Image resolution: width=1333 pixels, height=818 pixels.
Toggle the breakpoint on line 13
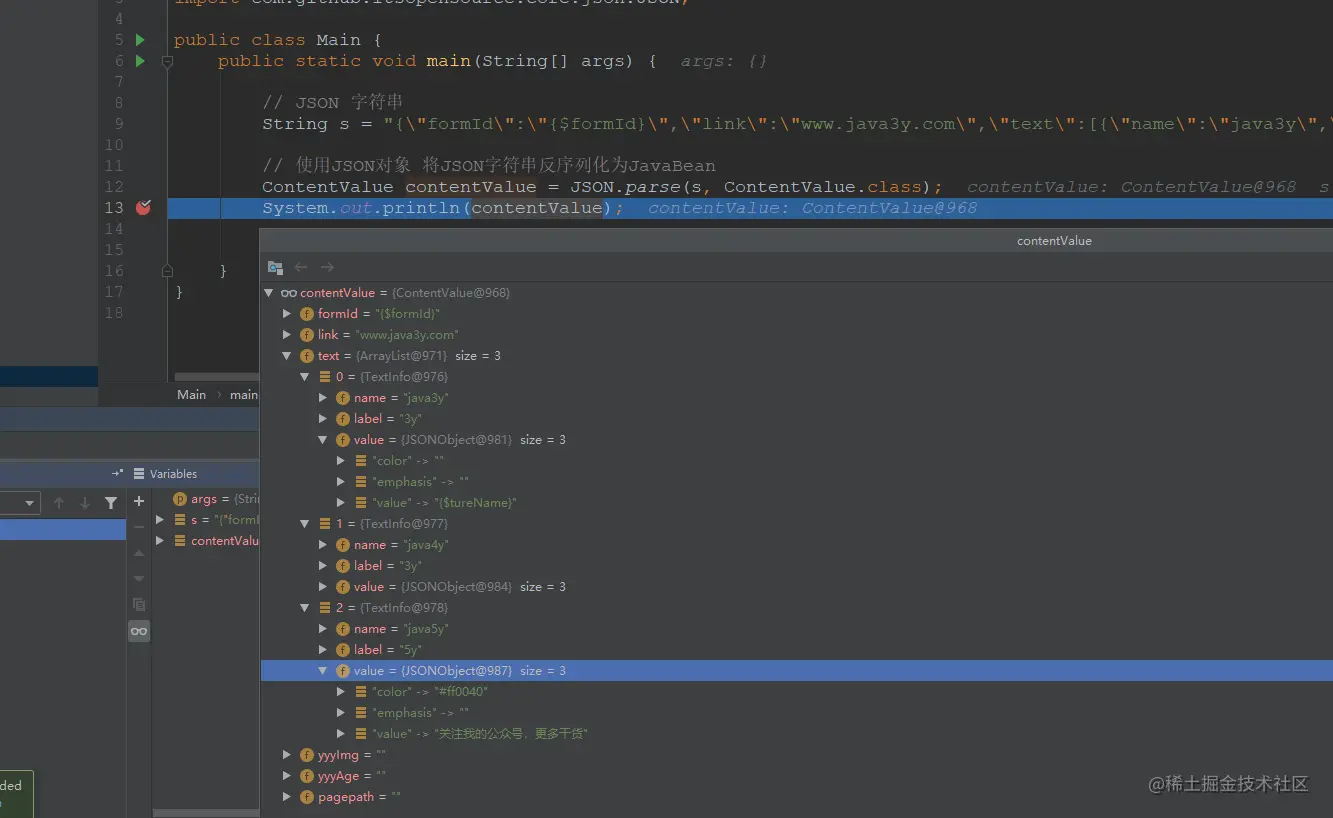[x=143, y=208]
